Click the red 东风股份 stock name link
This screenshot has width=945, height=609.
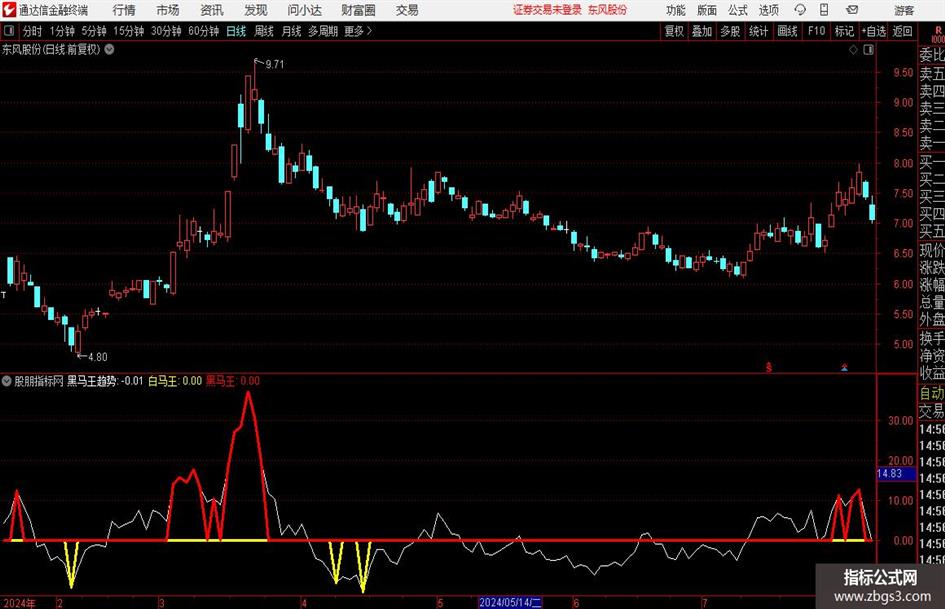[x=608, y=10]
